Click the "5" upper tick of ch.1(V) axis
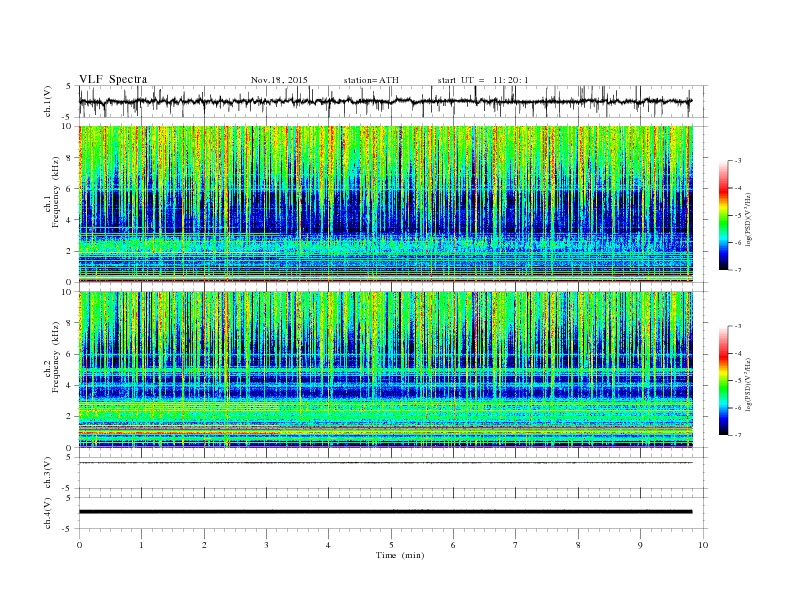 coord(70,86)
